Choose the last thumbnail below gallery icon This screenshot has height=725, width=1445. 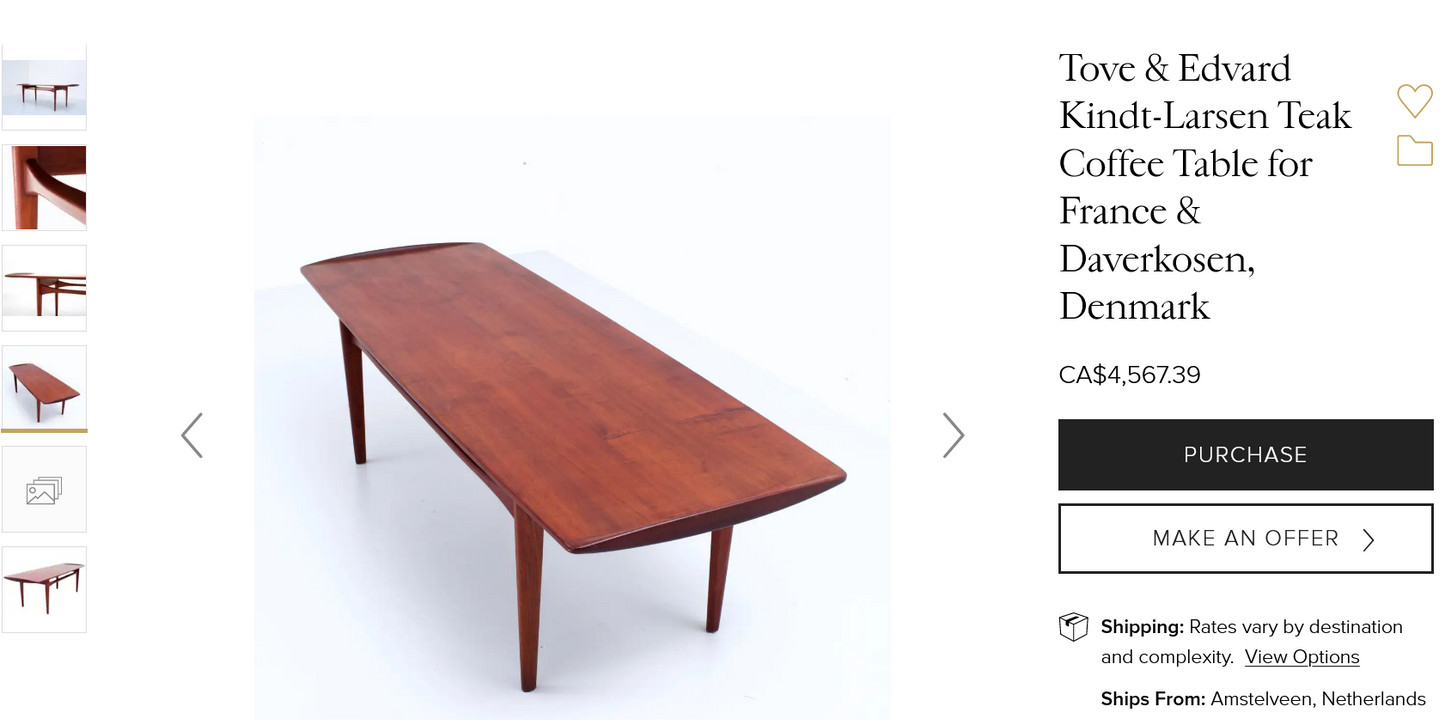[44, 590]
